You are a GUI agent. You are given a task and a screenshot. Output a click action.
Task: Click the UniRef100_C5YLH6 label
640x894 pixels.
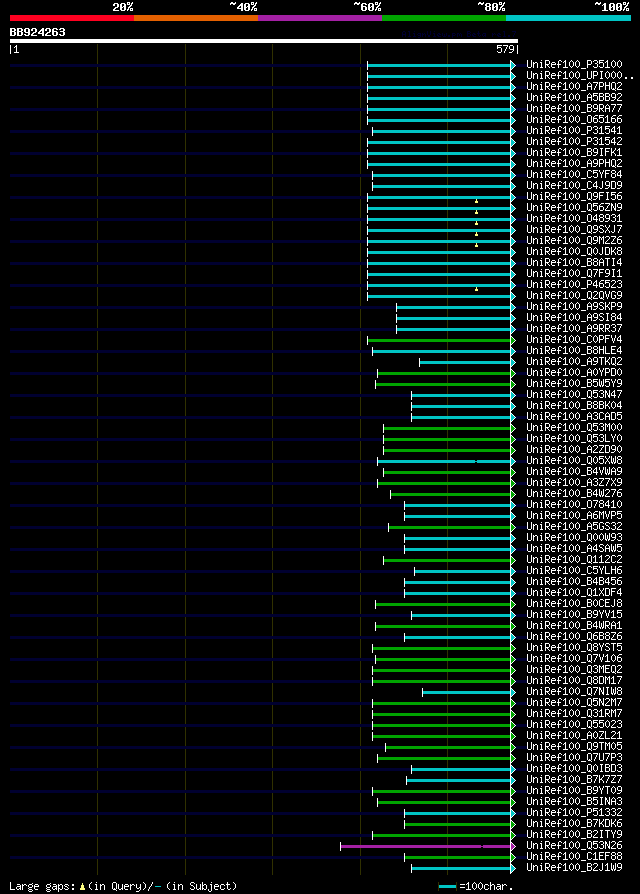click(574, 571)
